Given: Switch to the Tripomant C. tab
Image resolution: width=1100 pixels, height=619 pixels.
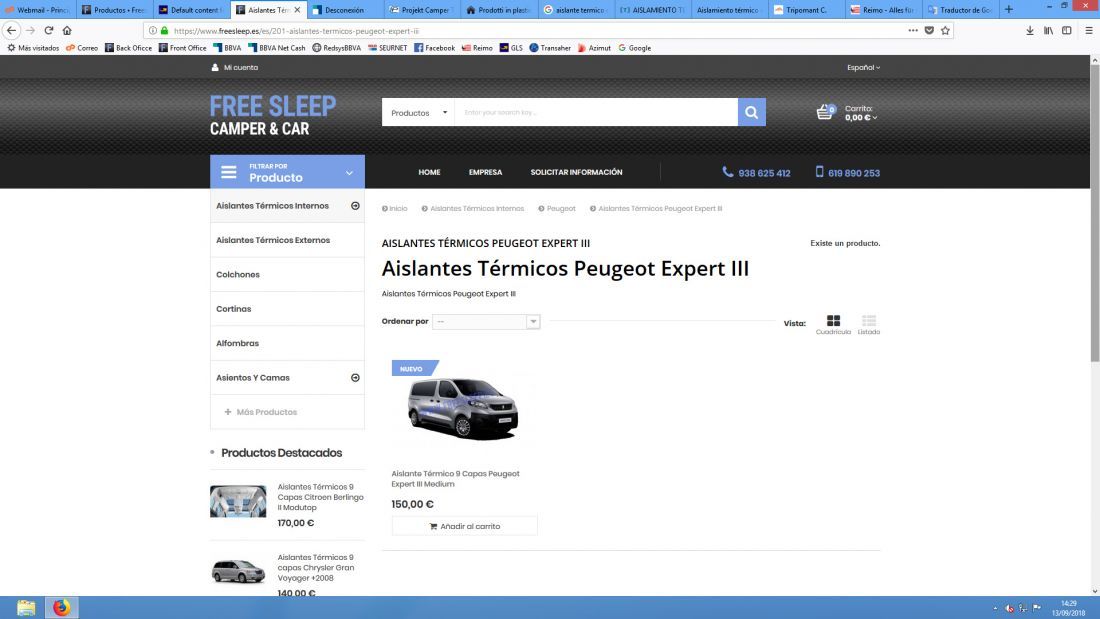Looking at the screenshot, I should point(805,10).
